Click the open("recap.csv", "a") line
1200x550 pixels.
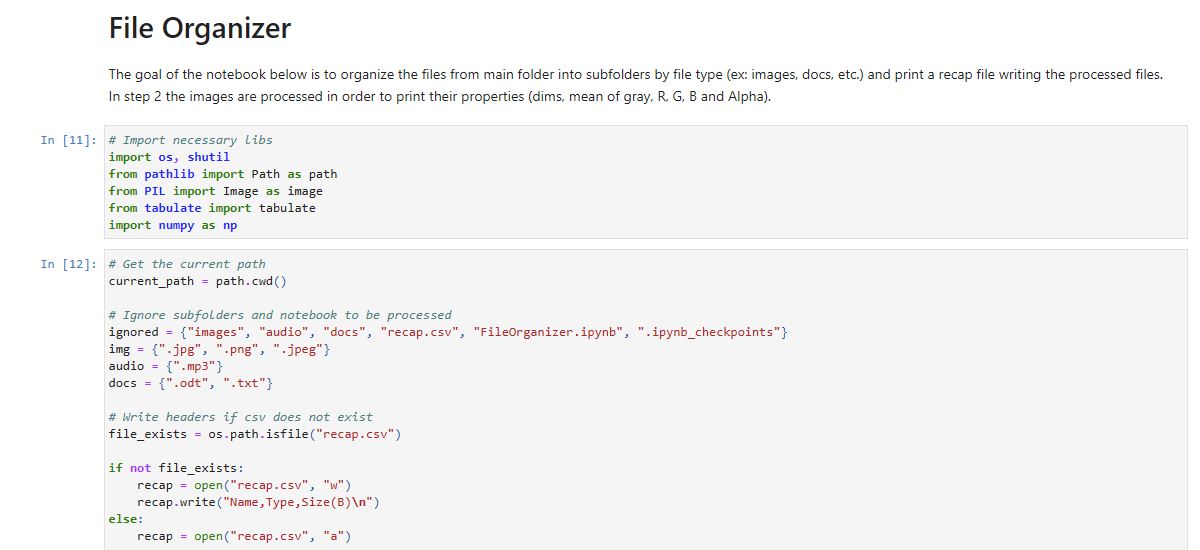[x=244, y=536]
